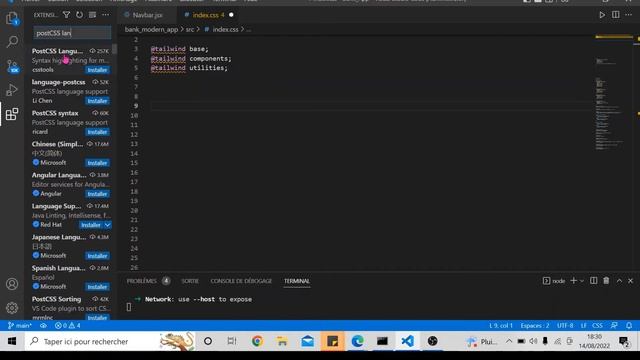
Task: Click src folder in the breadcrumb
Action: [x=190, y=29]
